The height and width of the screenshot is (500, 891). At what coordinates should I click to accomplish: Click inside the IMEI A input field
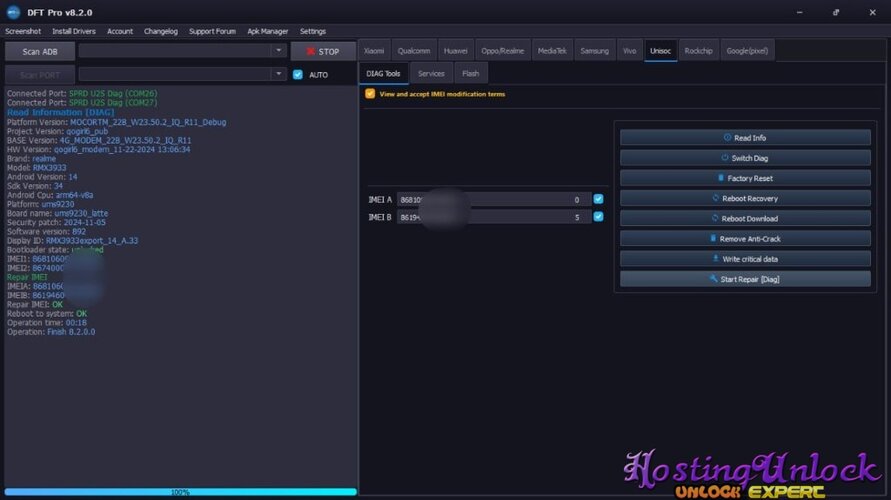pyautogui.click(x=494, y=199)
